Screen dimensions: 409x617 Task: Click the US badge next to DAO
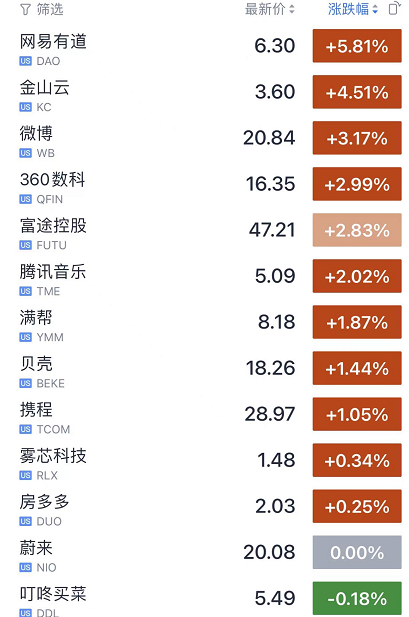(x=25, y=61)
